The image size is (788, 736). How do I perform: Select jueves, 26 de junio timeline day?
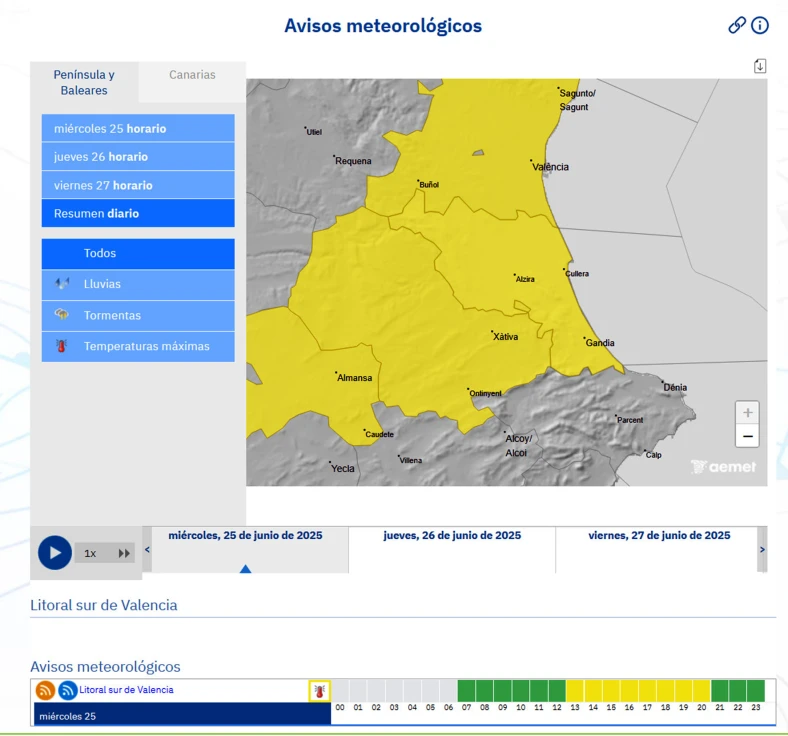point(452,550)
